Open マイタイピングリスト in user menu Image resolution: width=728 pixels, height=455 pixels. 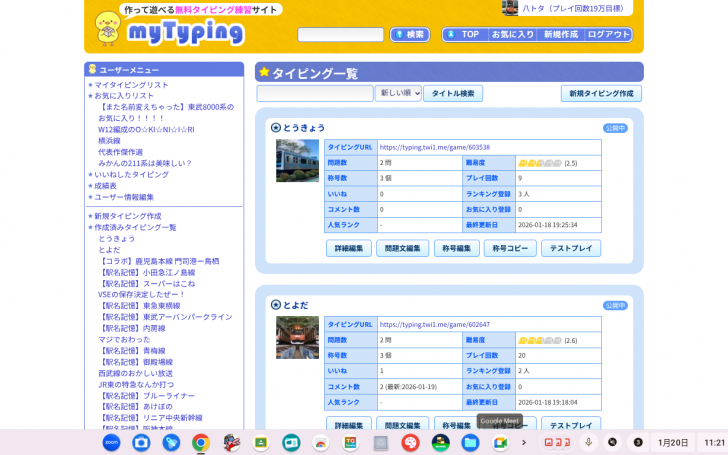pyautogui.click(x=132, y=85)
